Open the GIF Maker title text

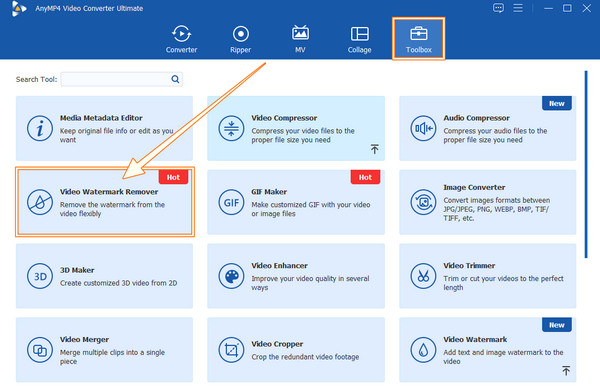pos(269,192)
